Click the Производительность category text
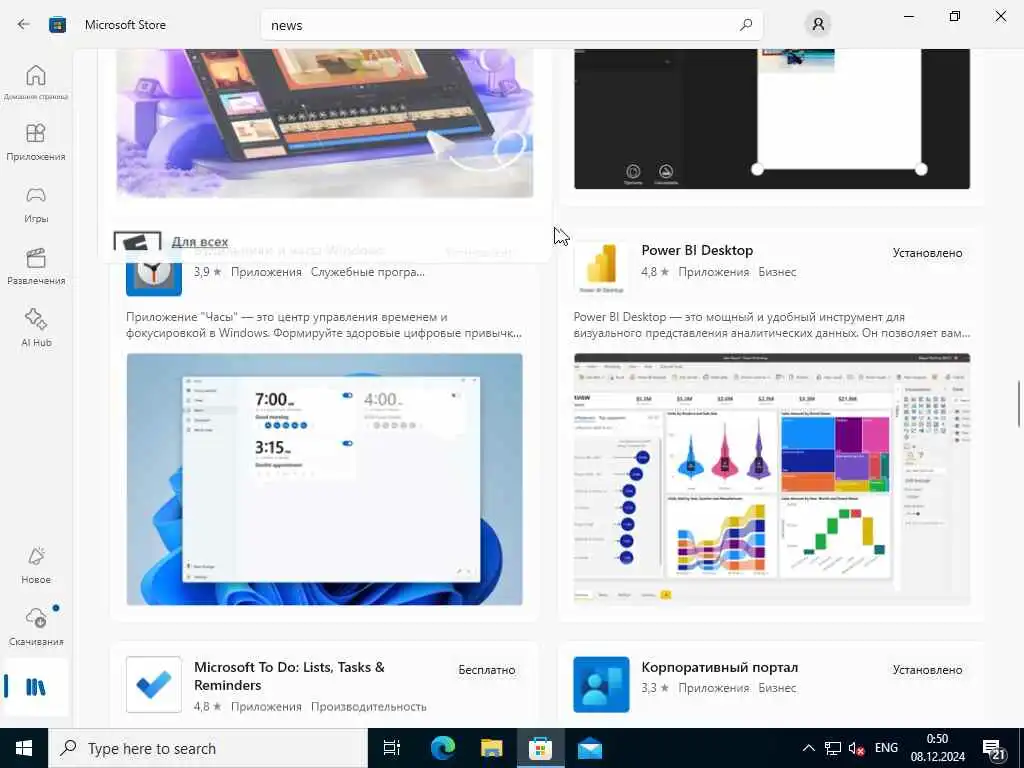Image resolution: width=1024 pixels, height=768 pixels. [368, 707]
